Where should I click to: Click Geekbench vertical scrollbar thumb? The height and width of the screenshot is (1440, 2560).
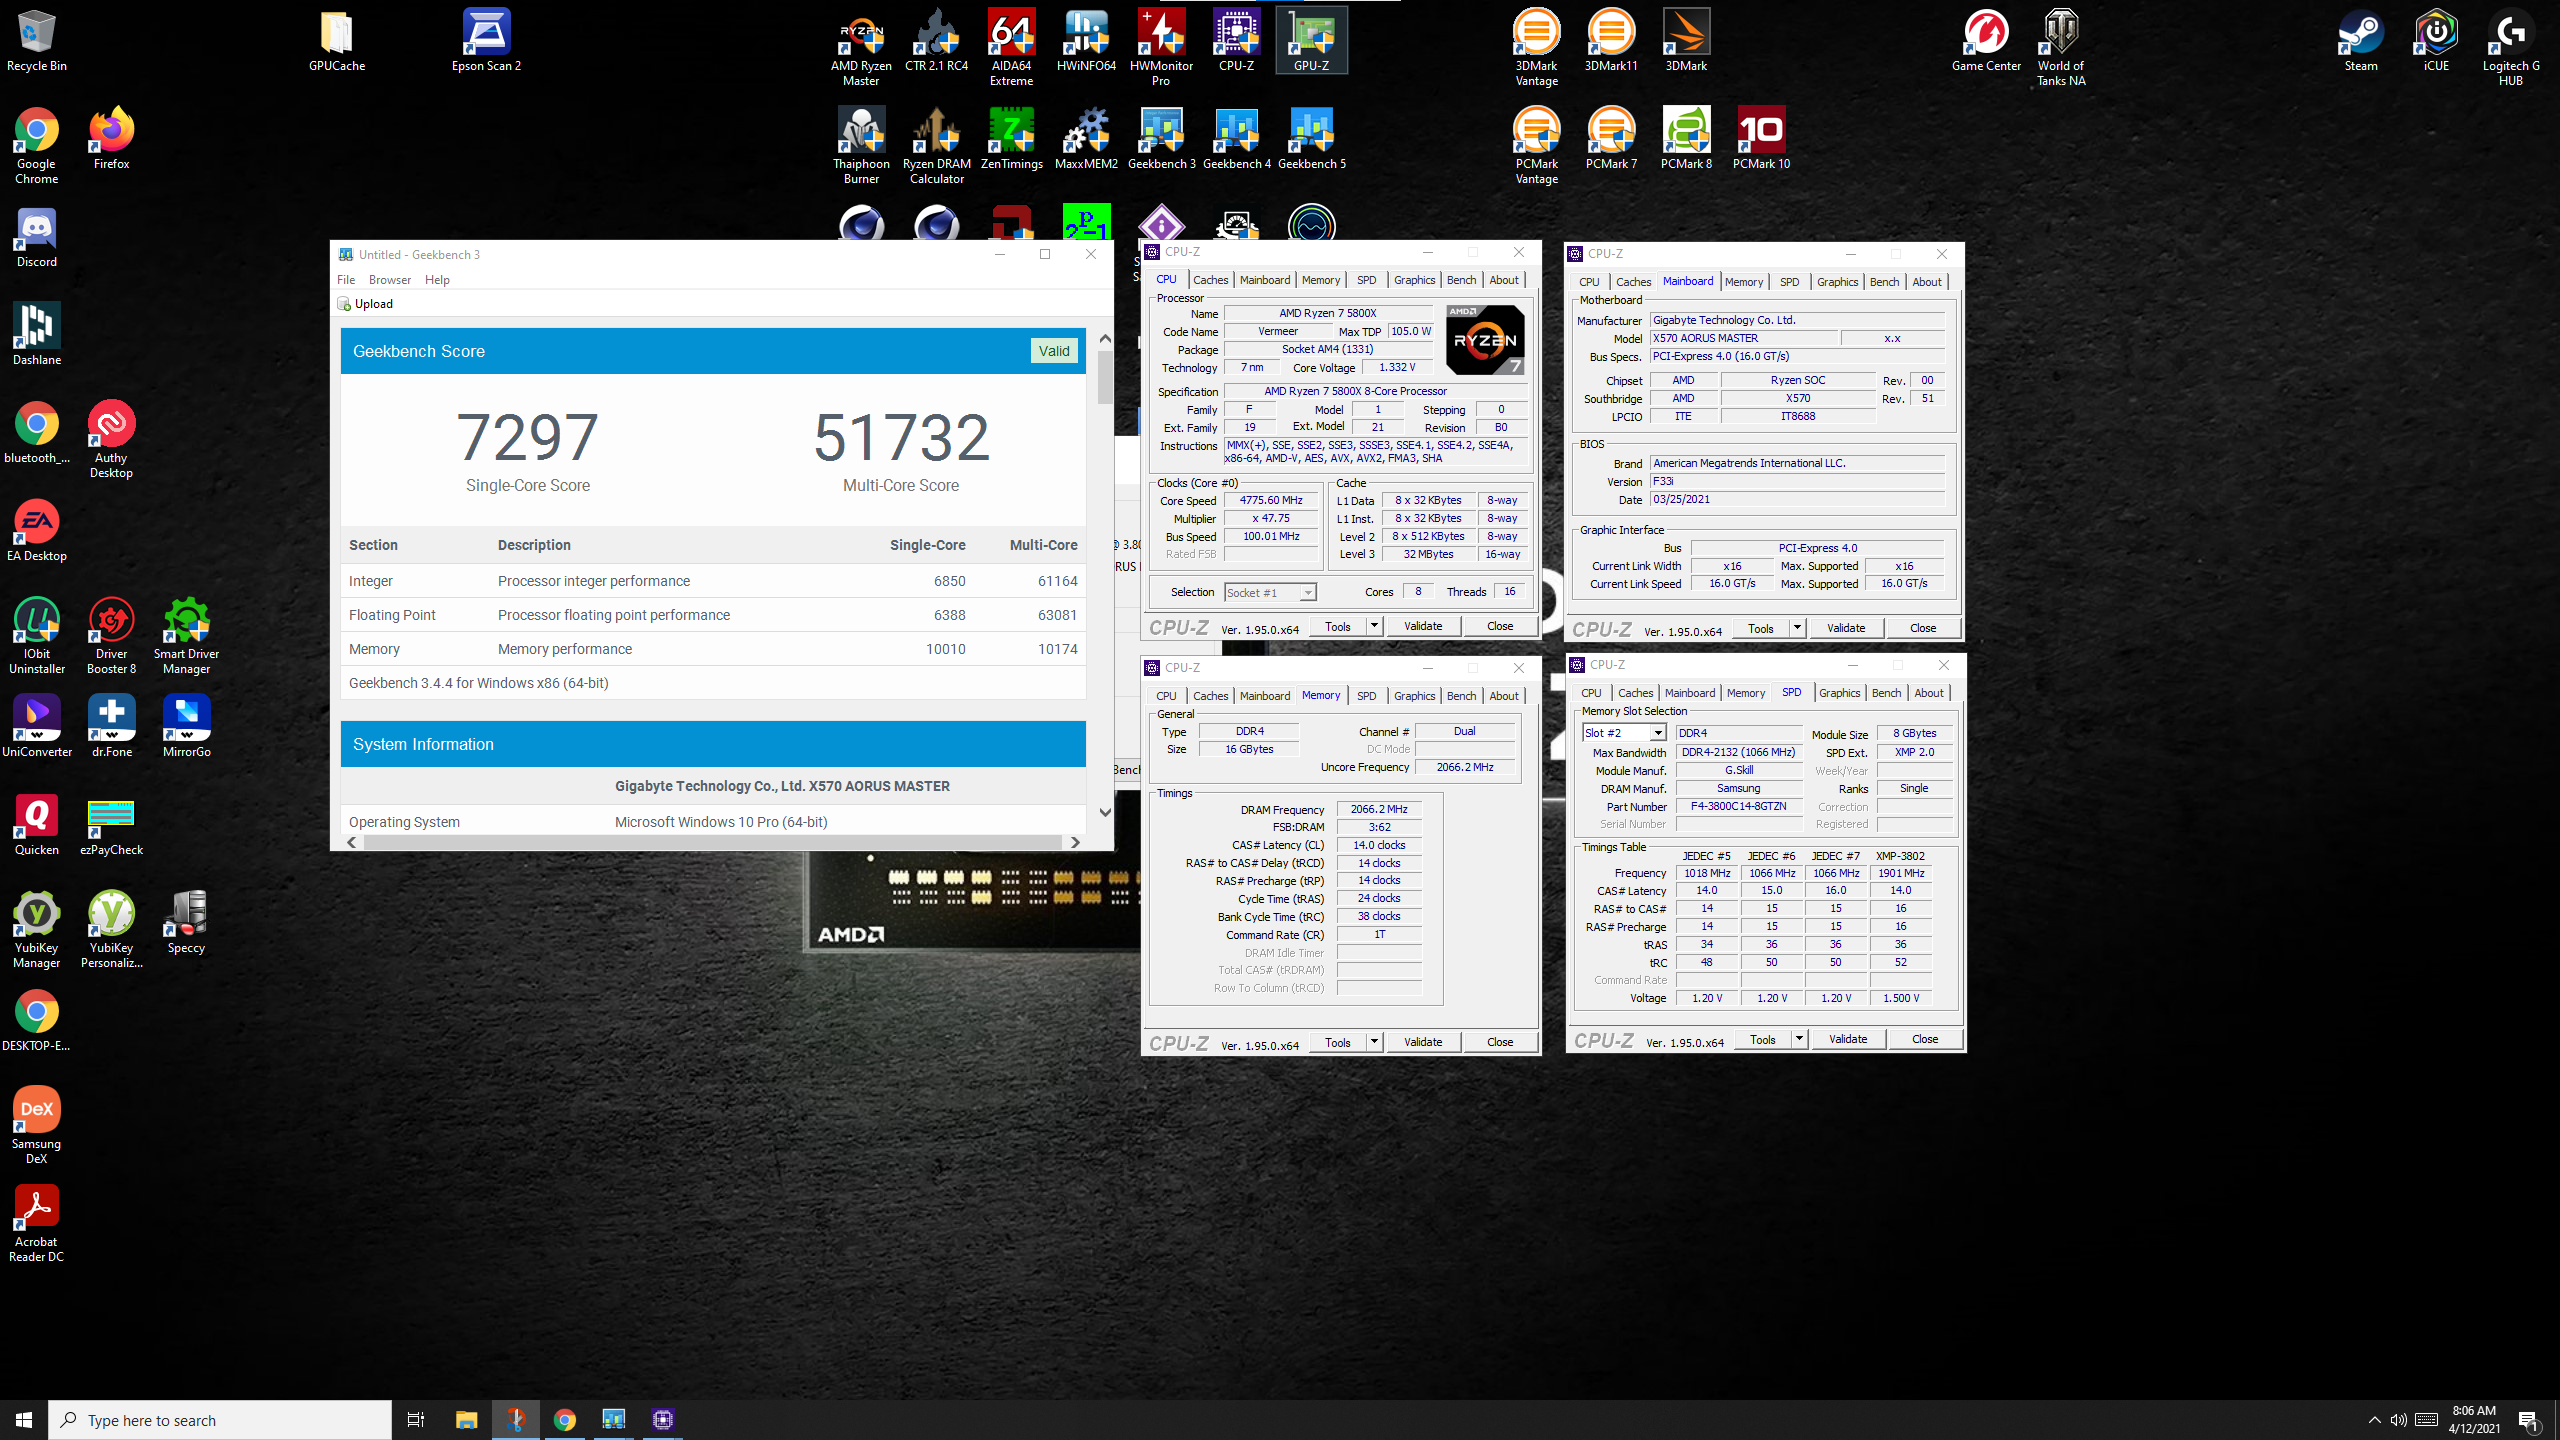point(1105,378)
